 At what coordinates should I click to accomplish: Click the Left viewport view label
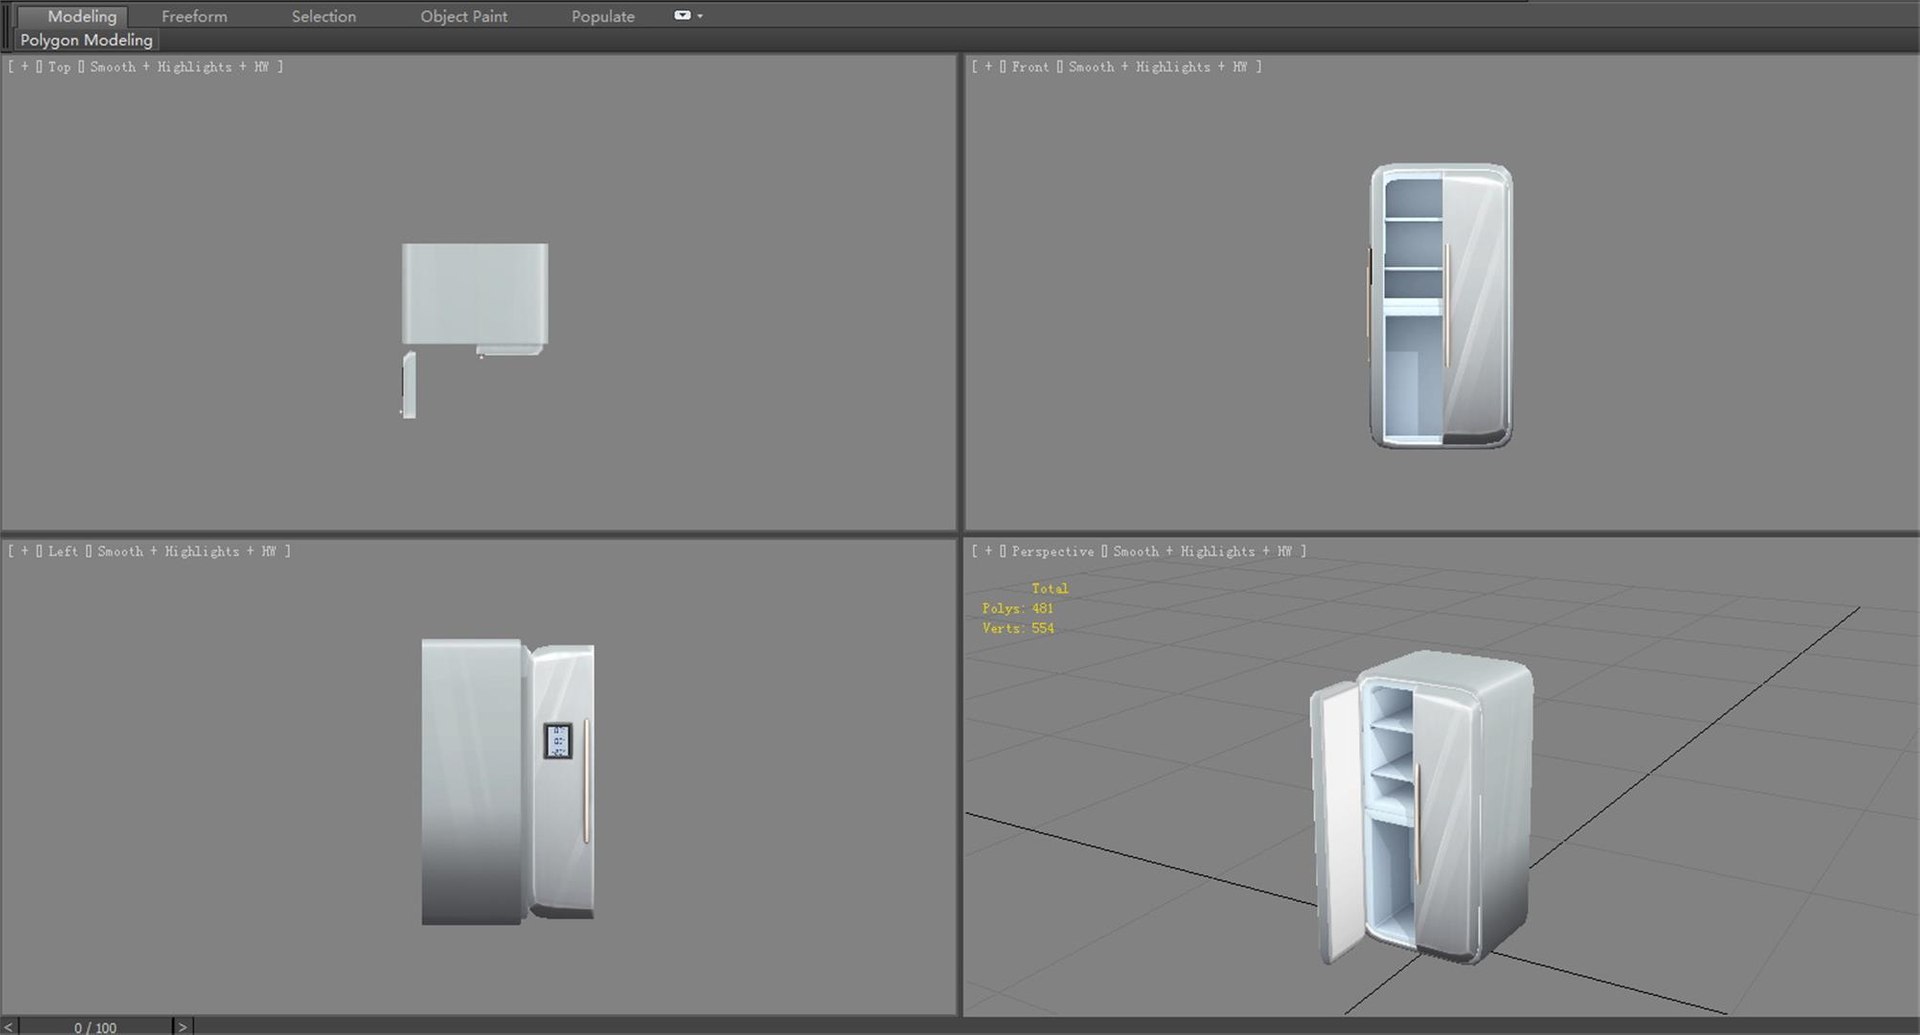(x=62, y=551)
